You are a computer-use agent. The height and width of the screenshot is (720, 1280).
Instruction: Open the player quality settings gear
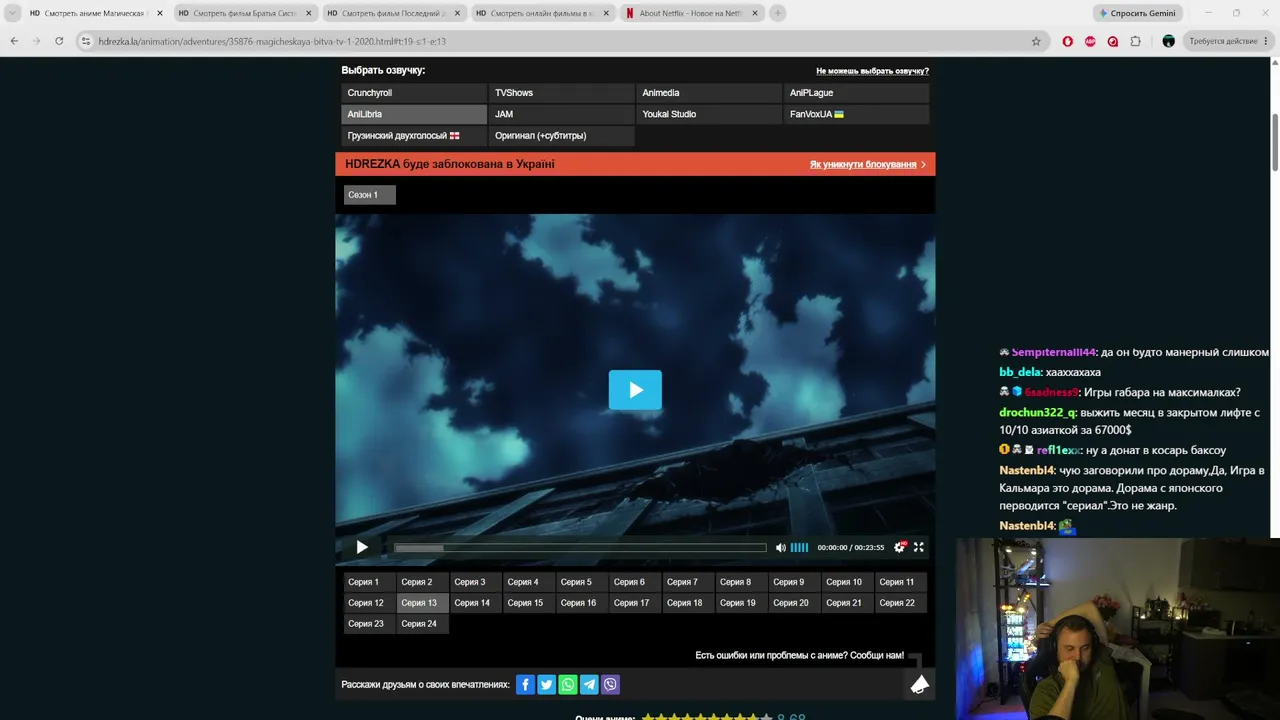pyautogui.click(x=899, y=547)
